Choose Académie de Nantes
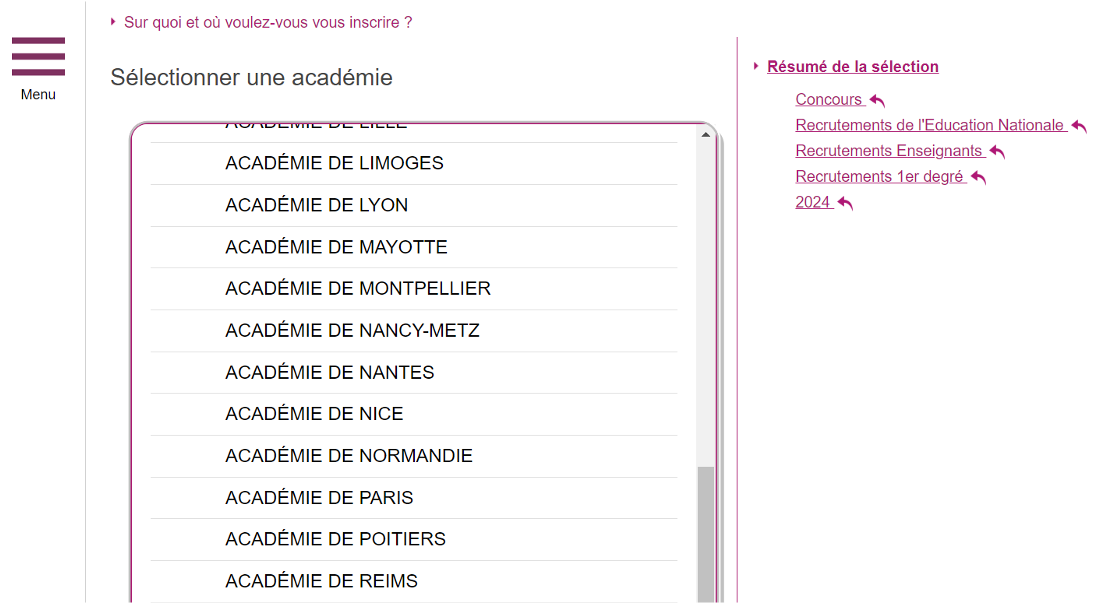This screenshot has width=1118, height=604. tap(329, 373)
